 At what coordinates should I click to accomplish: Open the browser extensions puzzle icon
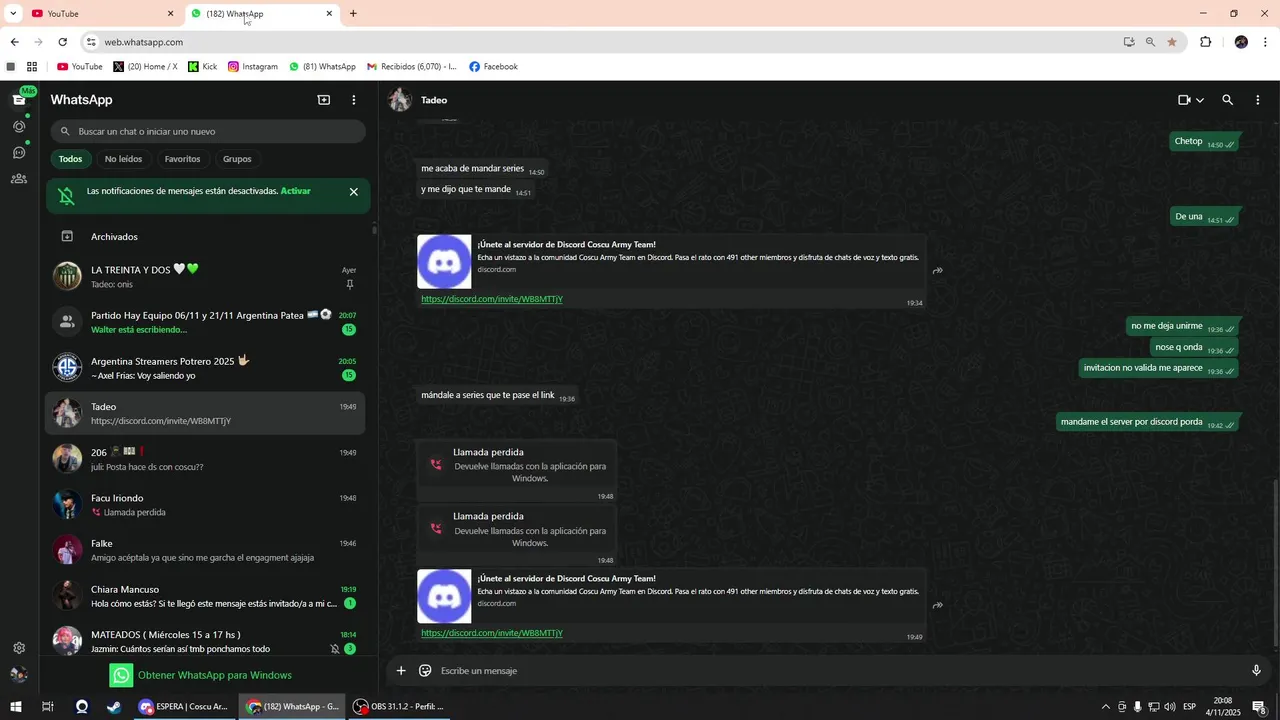1206,42
